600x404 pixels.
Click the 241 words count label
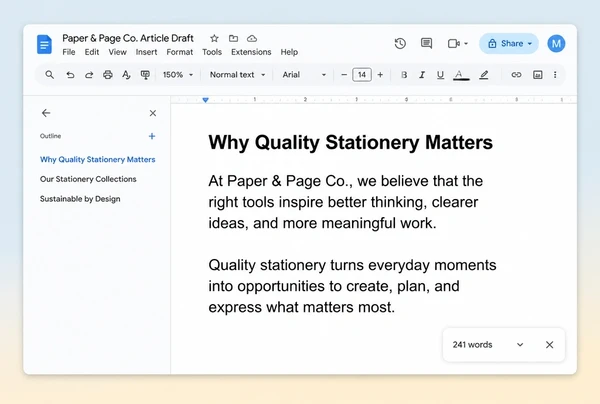472,345
